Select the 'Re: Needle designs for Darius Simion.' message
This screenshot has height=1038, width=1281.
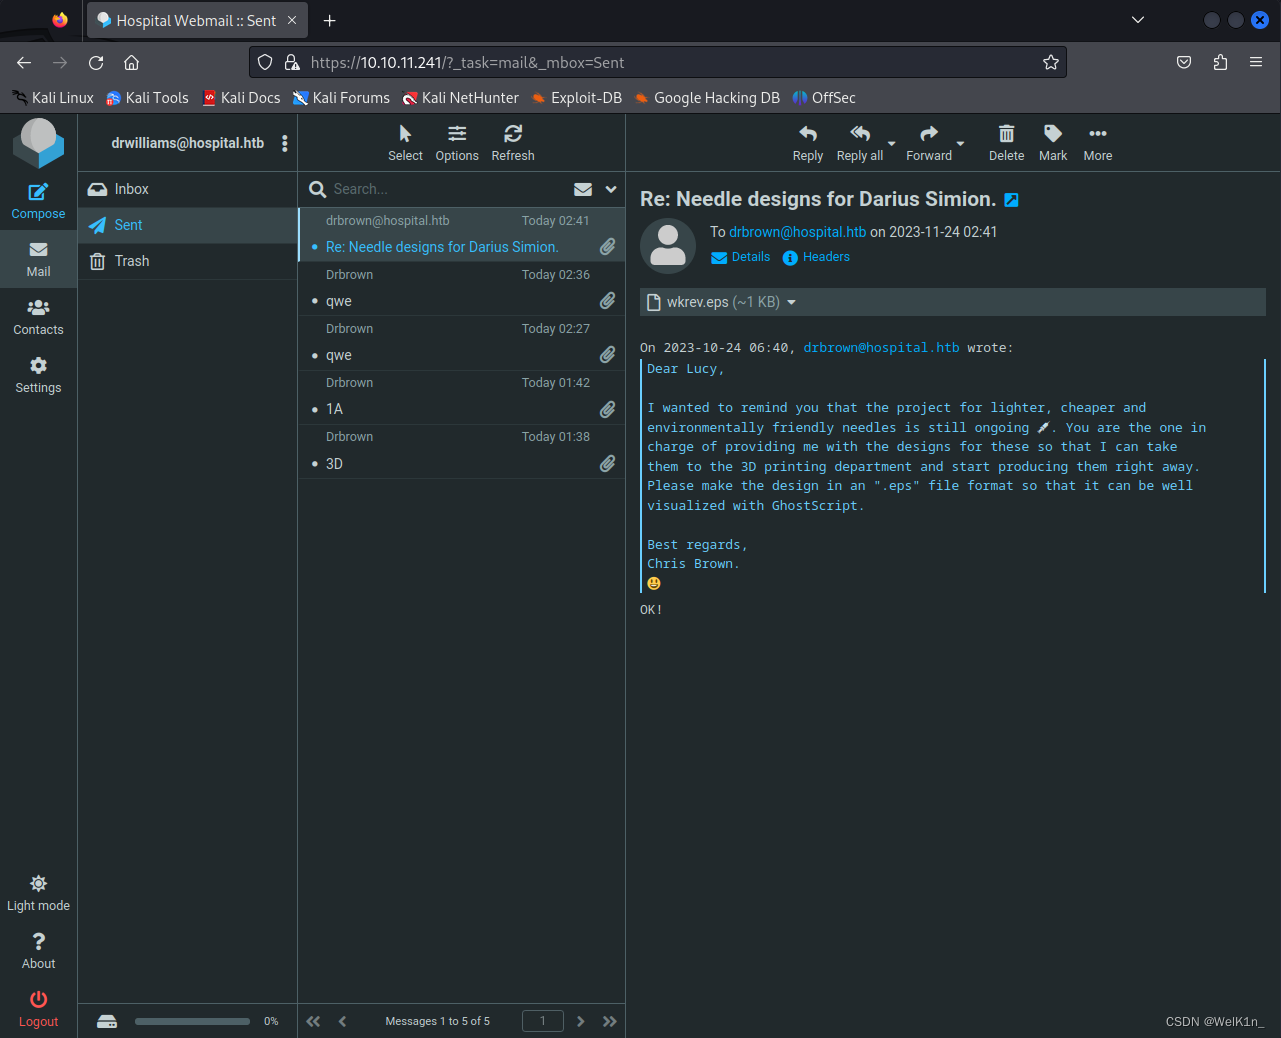pos(462,235)
